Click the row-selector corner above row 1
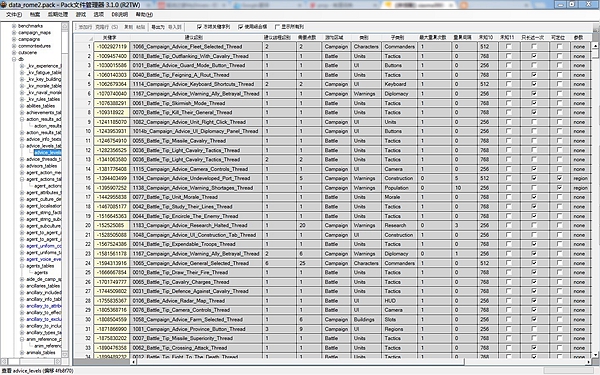 (83, 38)
